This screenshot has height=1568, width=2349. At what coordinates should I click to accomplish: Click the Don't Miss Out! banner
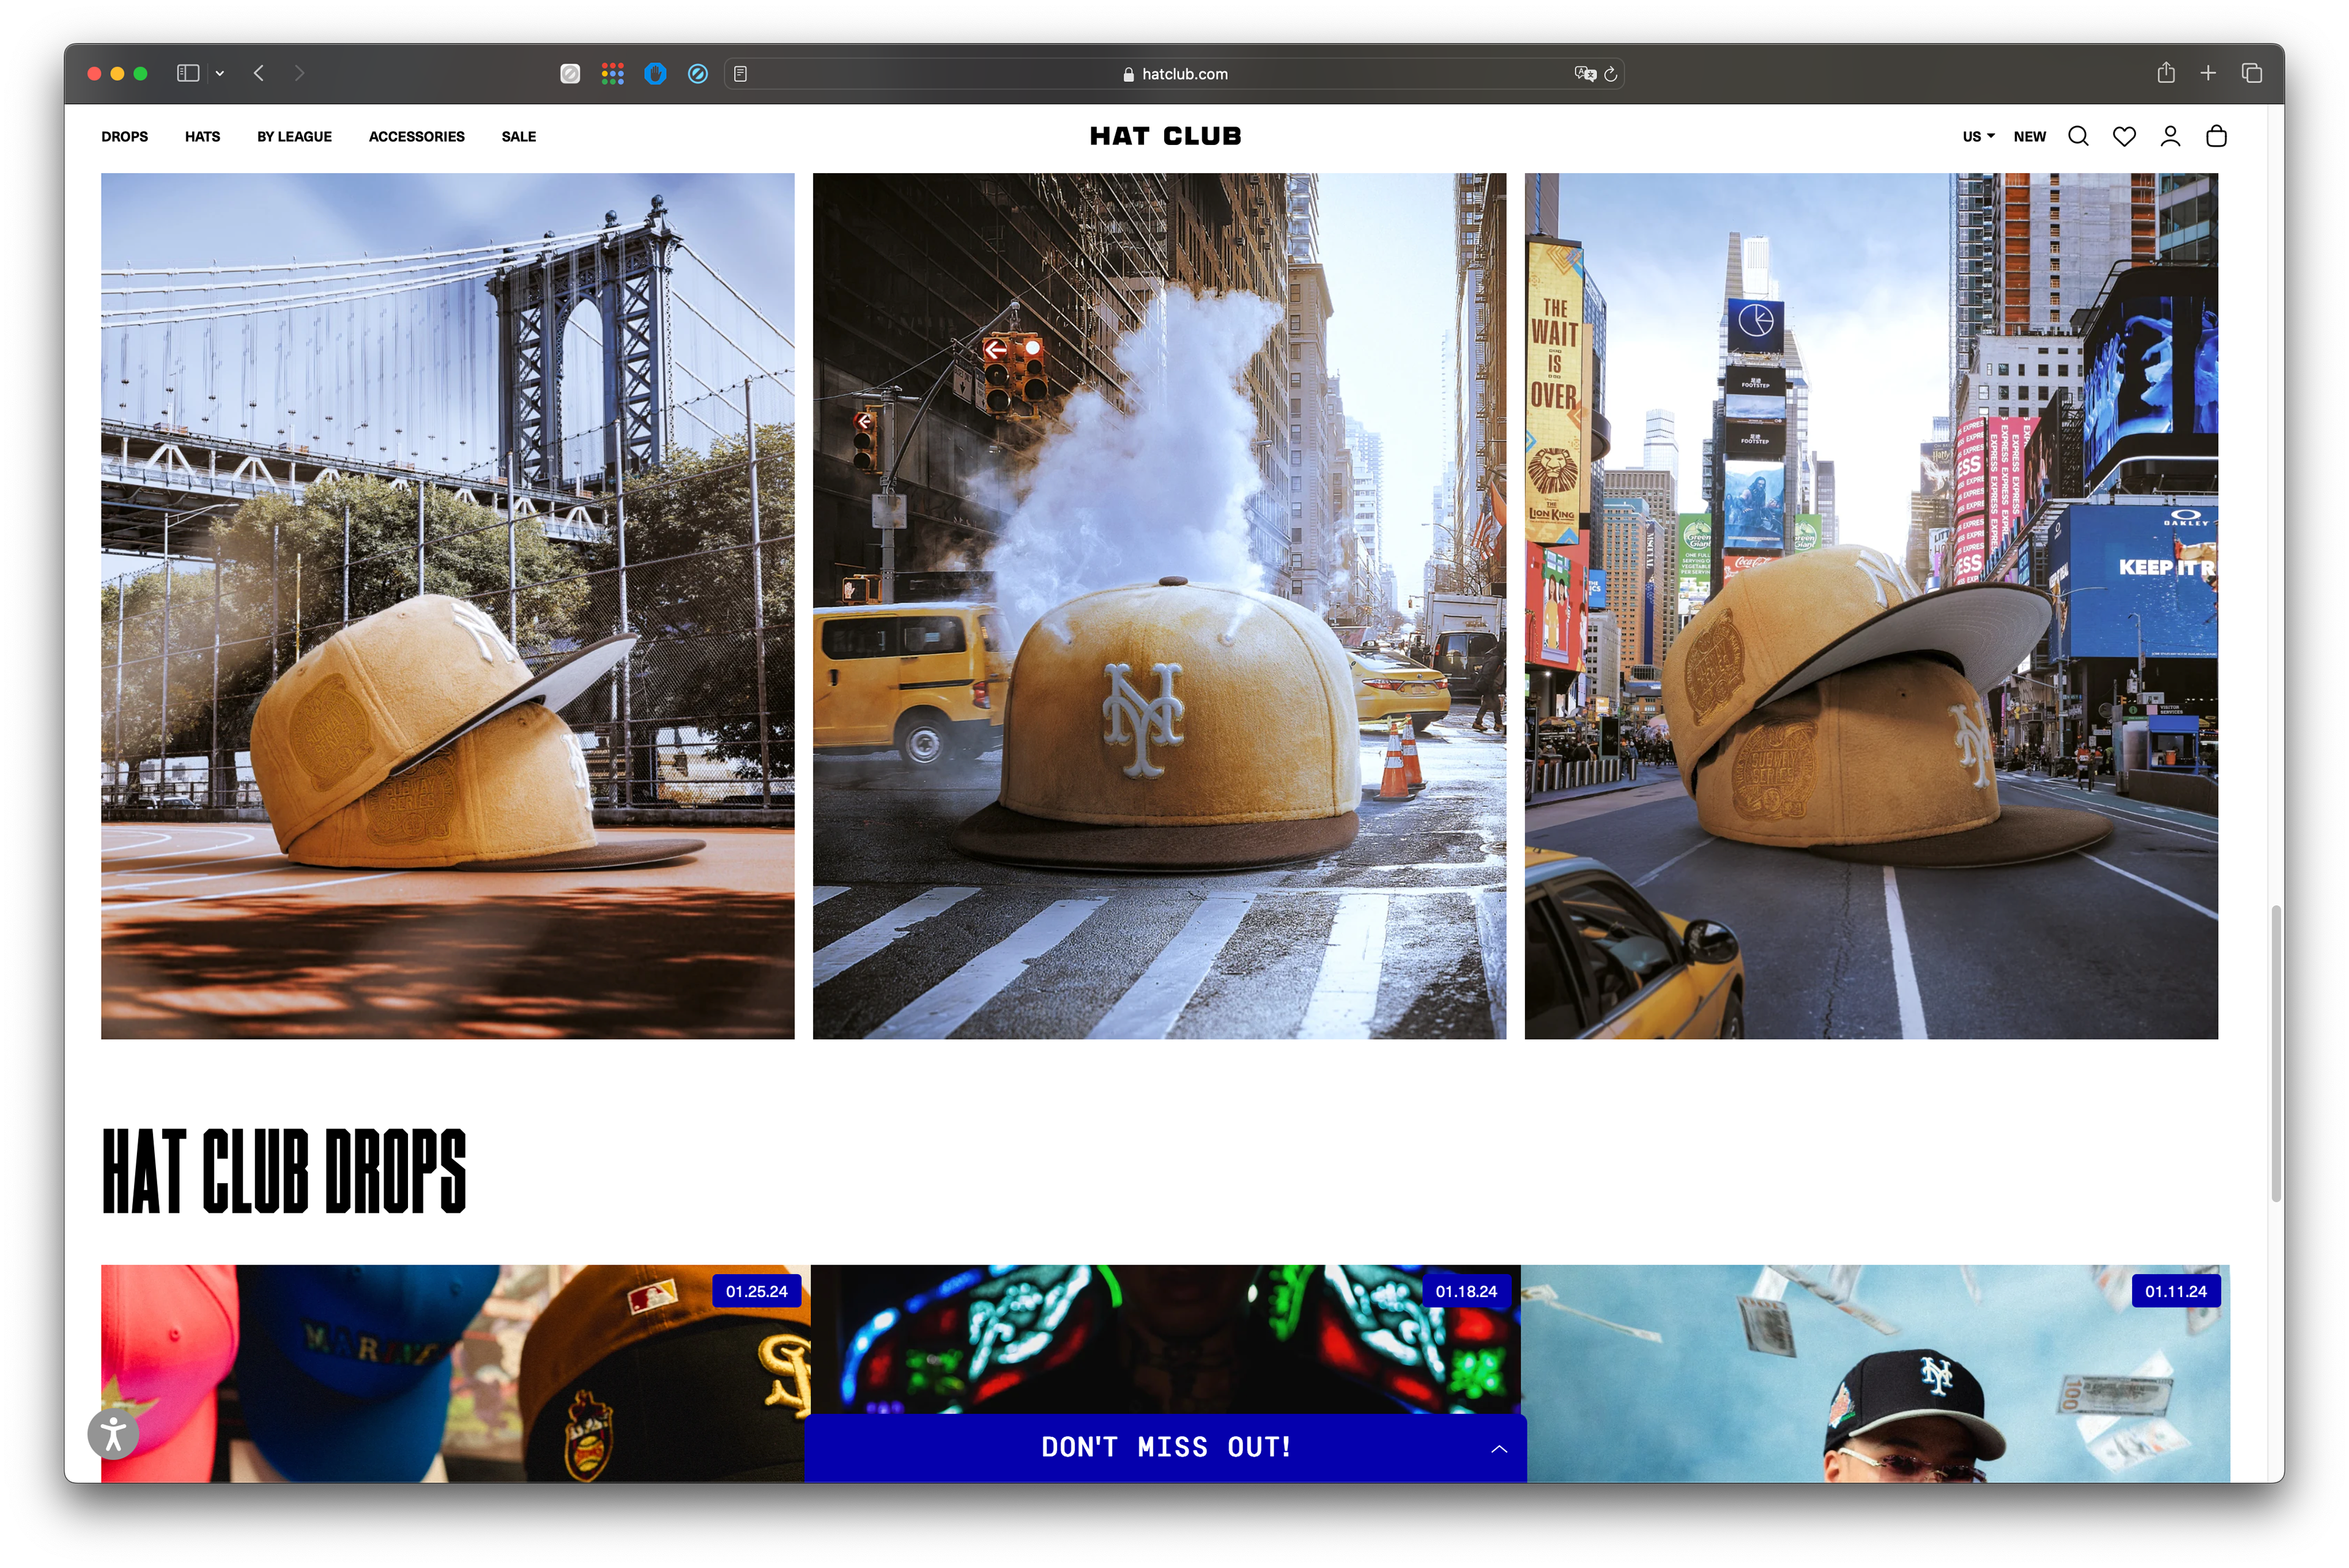point(1165,1447)
